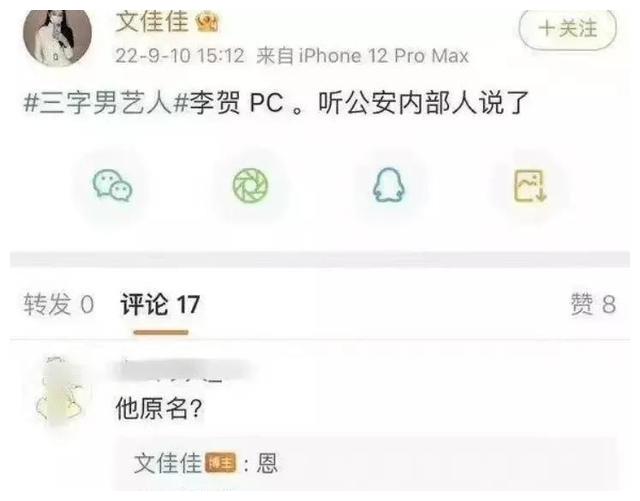640x501 pixels.
Task: Open the 文佳佳 profile avatar
Action: (58, 37)
